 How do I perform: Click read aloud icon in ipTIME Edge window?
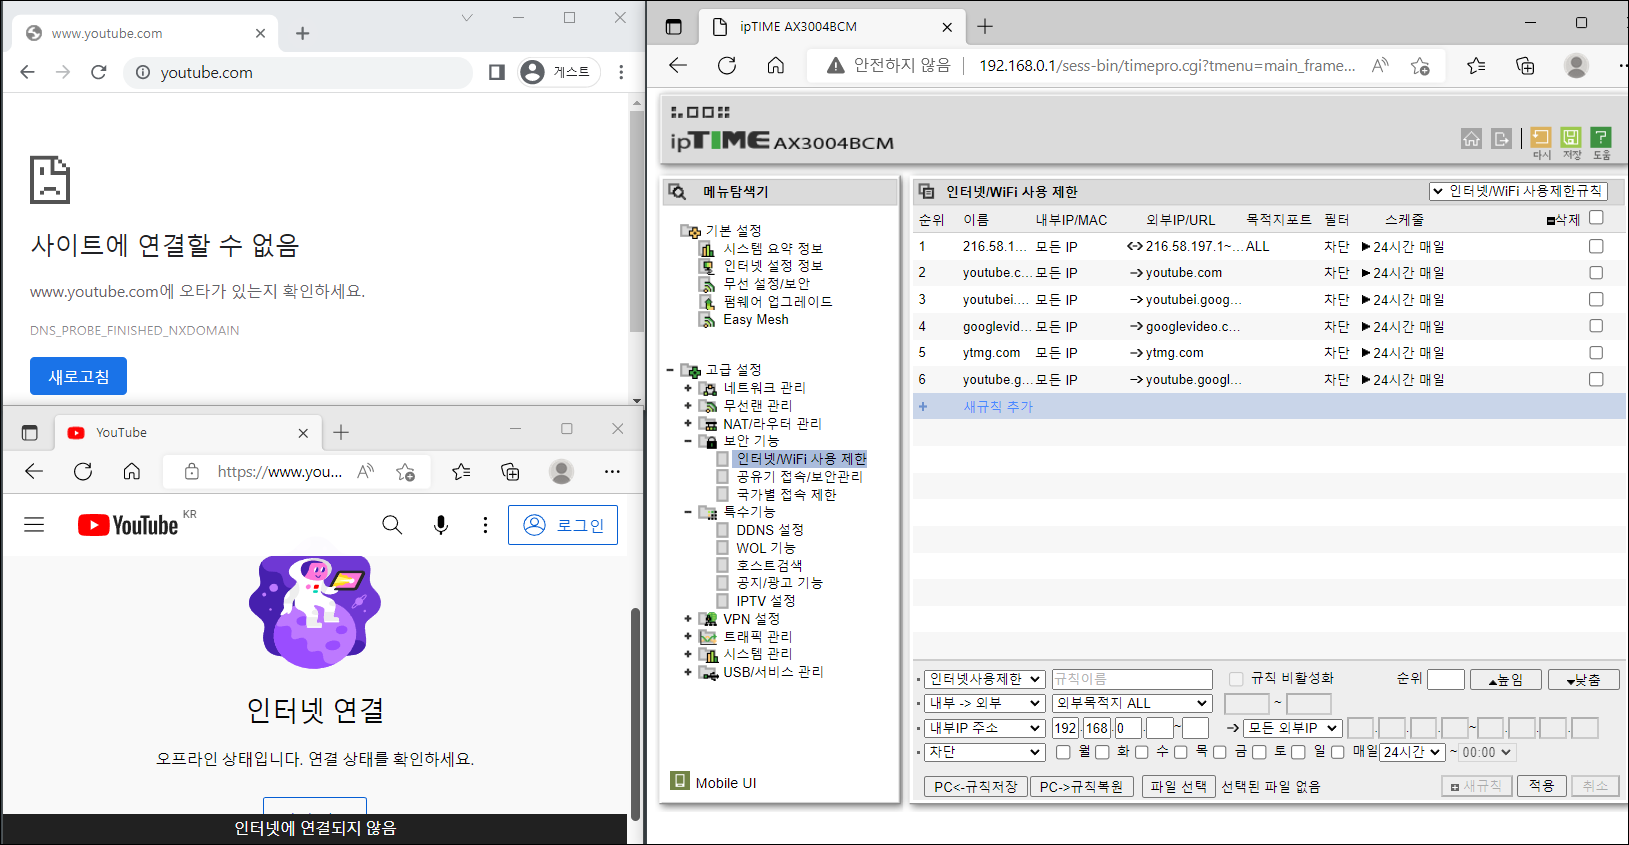point(1380,65)
